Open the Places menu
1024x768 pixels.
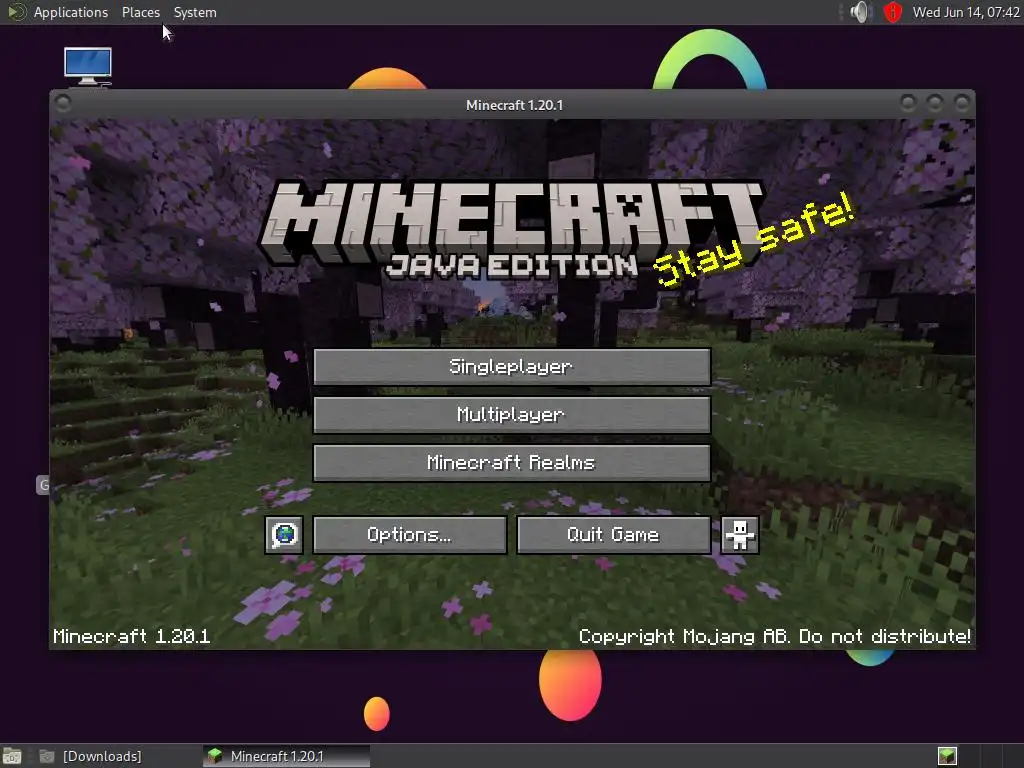[x=141, y=12]
